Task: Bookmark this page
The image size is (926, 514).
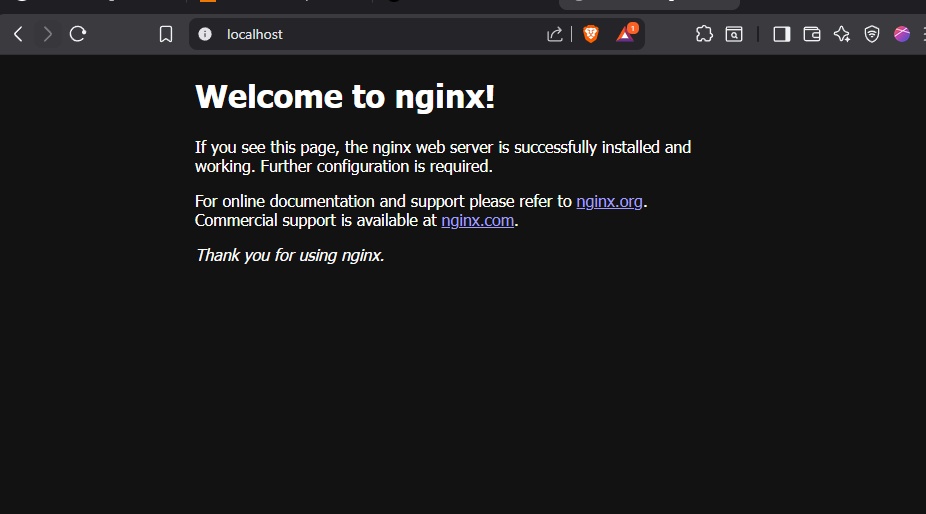Action: tap(166, 34)
